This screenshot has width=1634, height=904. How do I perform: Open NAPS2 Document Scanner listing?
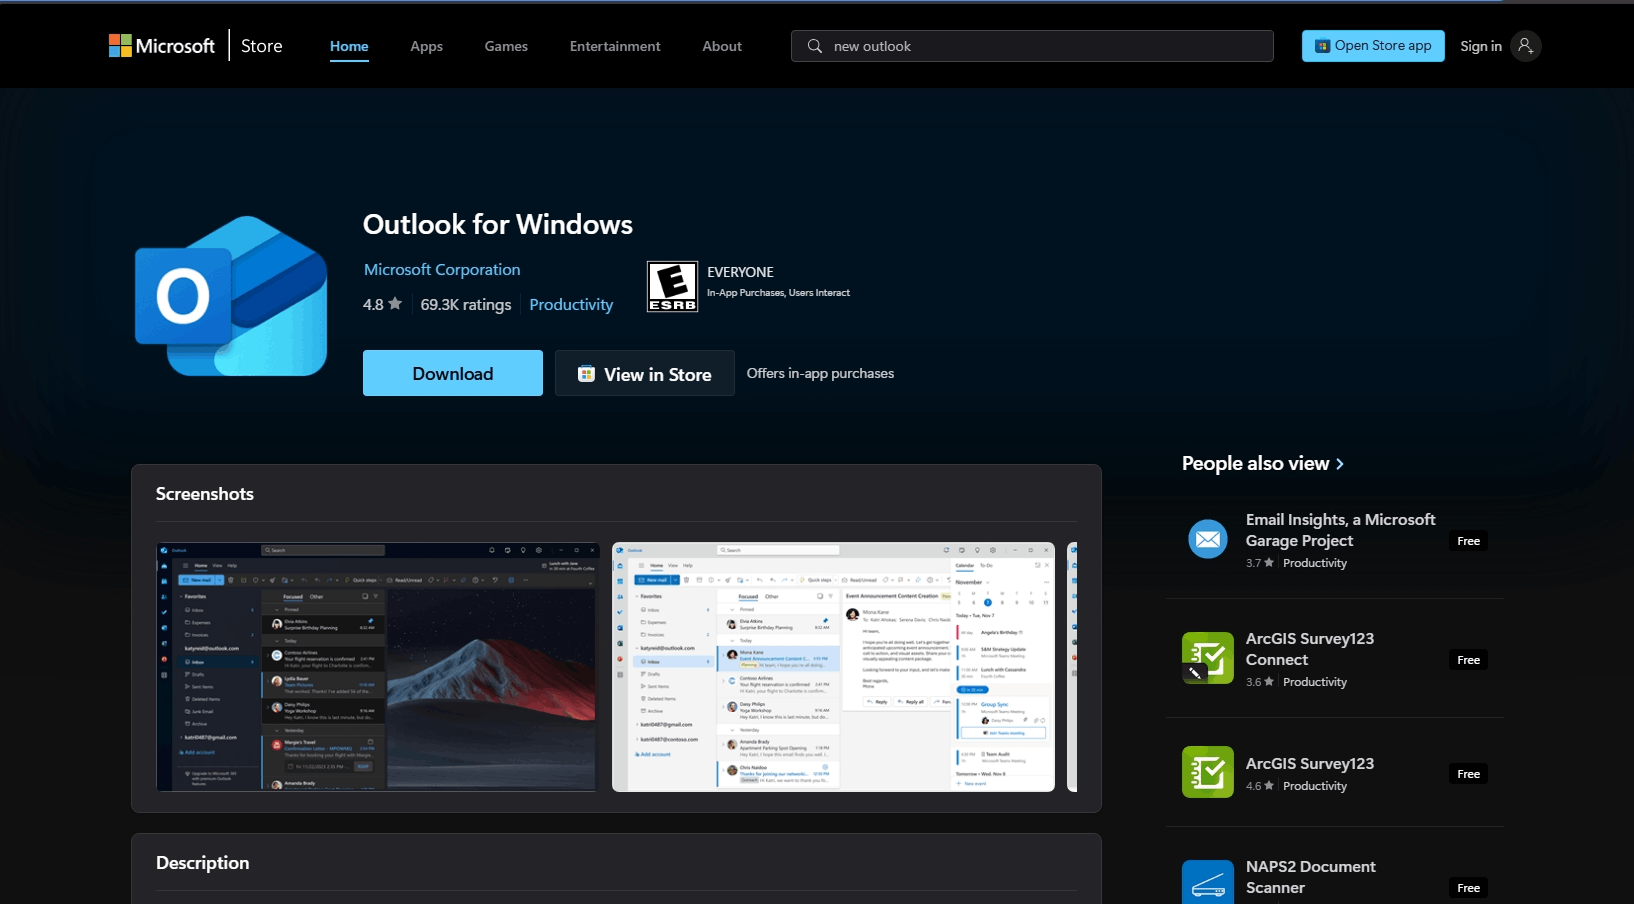tap(1311, 877)
